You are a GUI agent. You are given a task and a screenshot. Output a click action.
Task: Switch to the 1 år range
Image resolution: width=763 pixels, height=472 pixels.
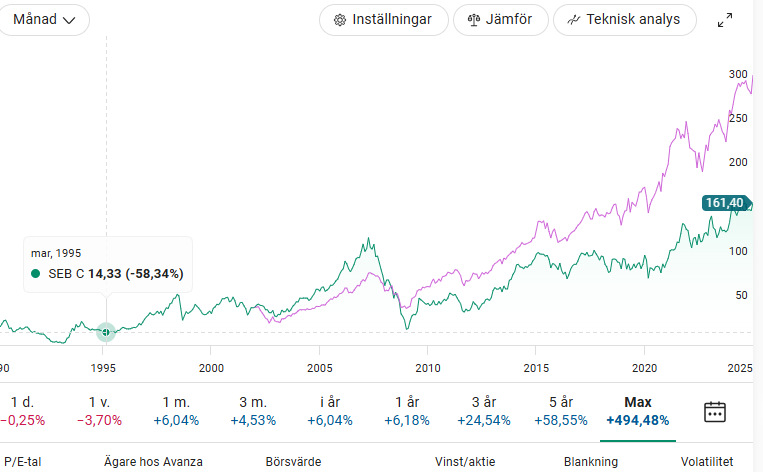point(406,410)
